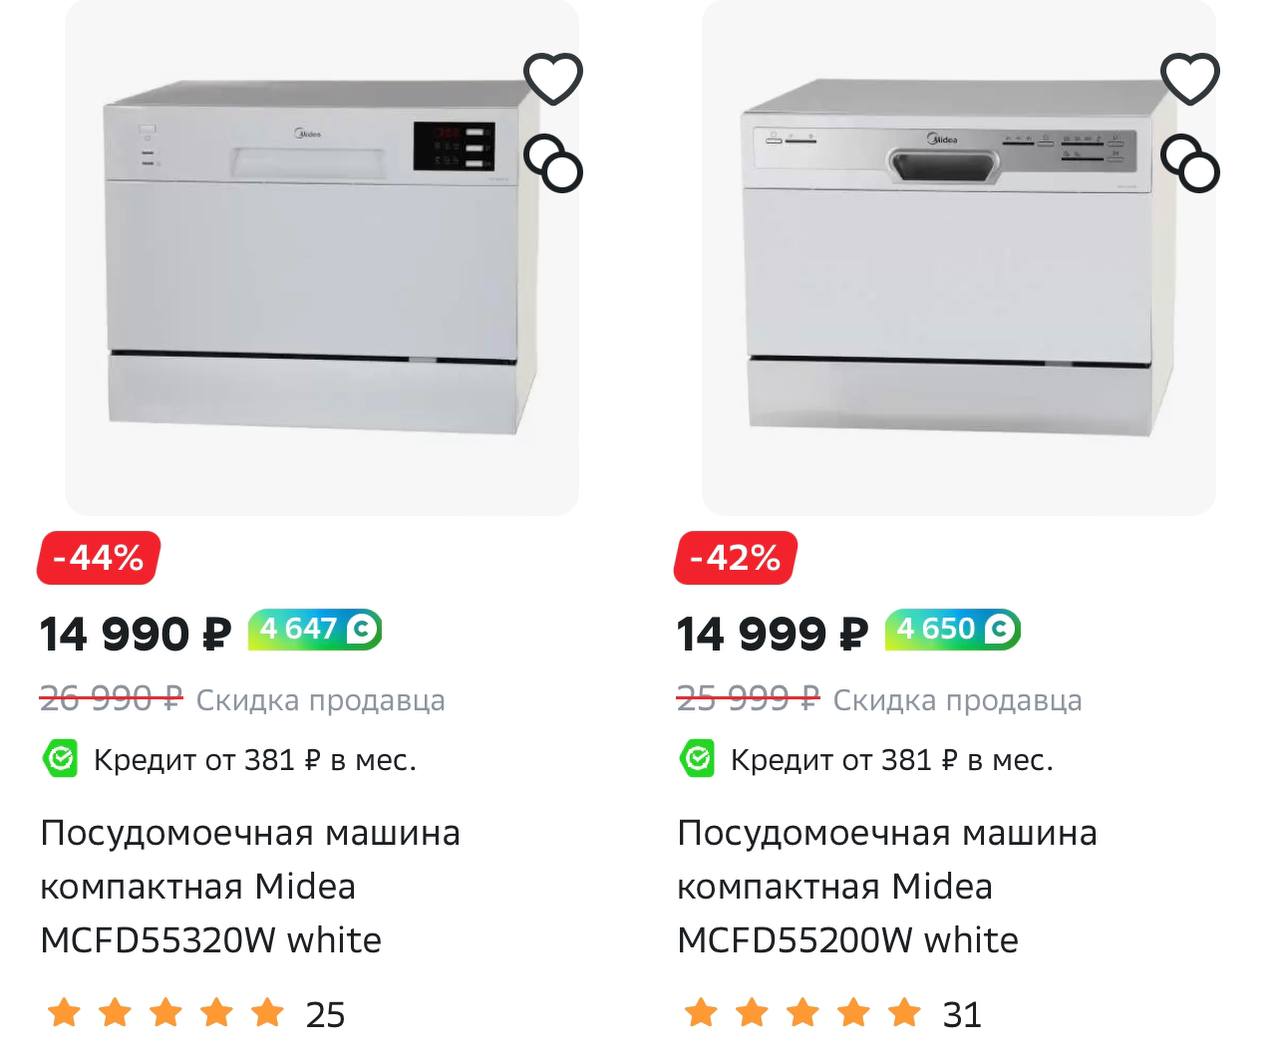This screenshot has width=1280, height=1048.
Task: Open credit offer text for MCFD55320W
Action: pos(254,760)
